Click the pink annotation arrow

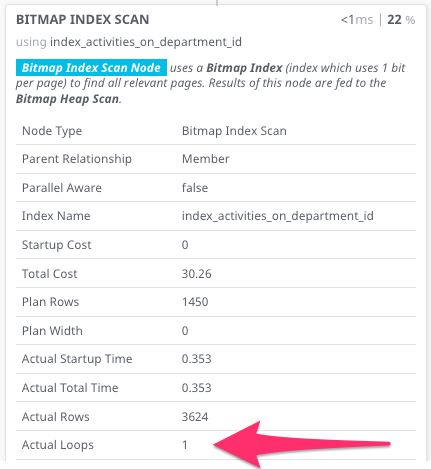tap(302, 445)
